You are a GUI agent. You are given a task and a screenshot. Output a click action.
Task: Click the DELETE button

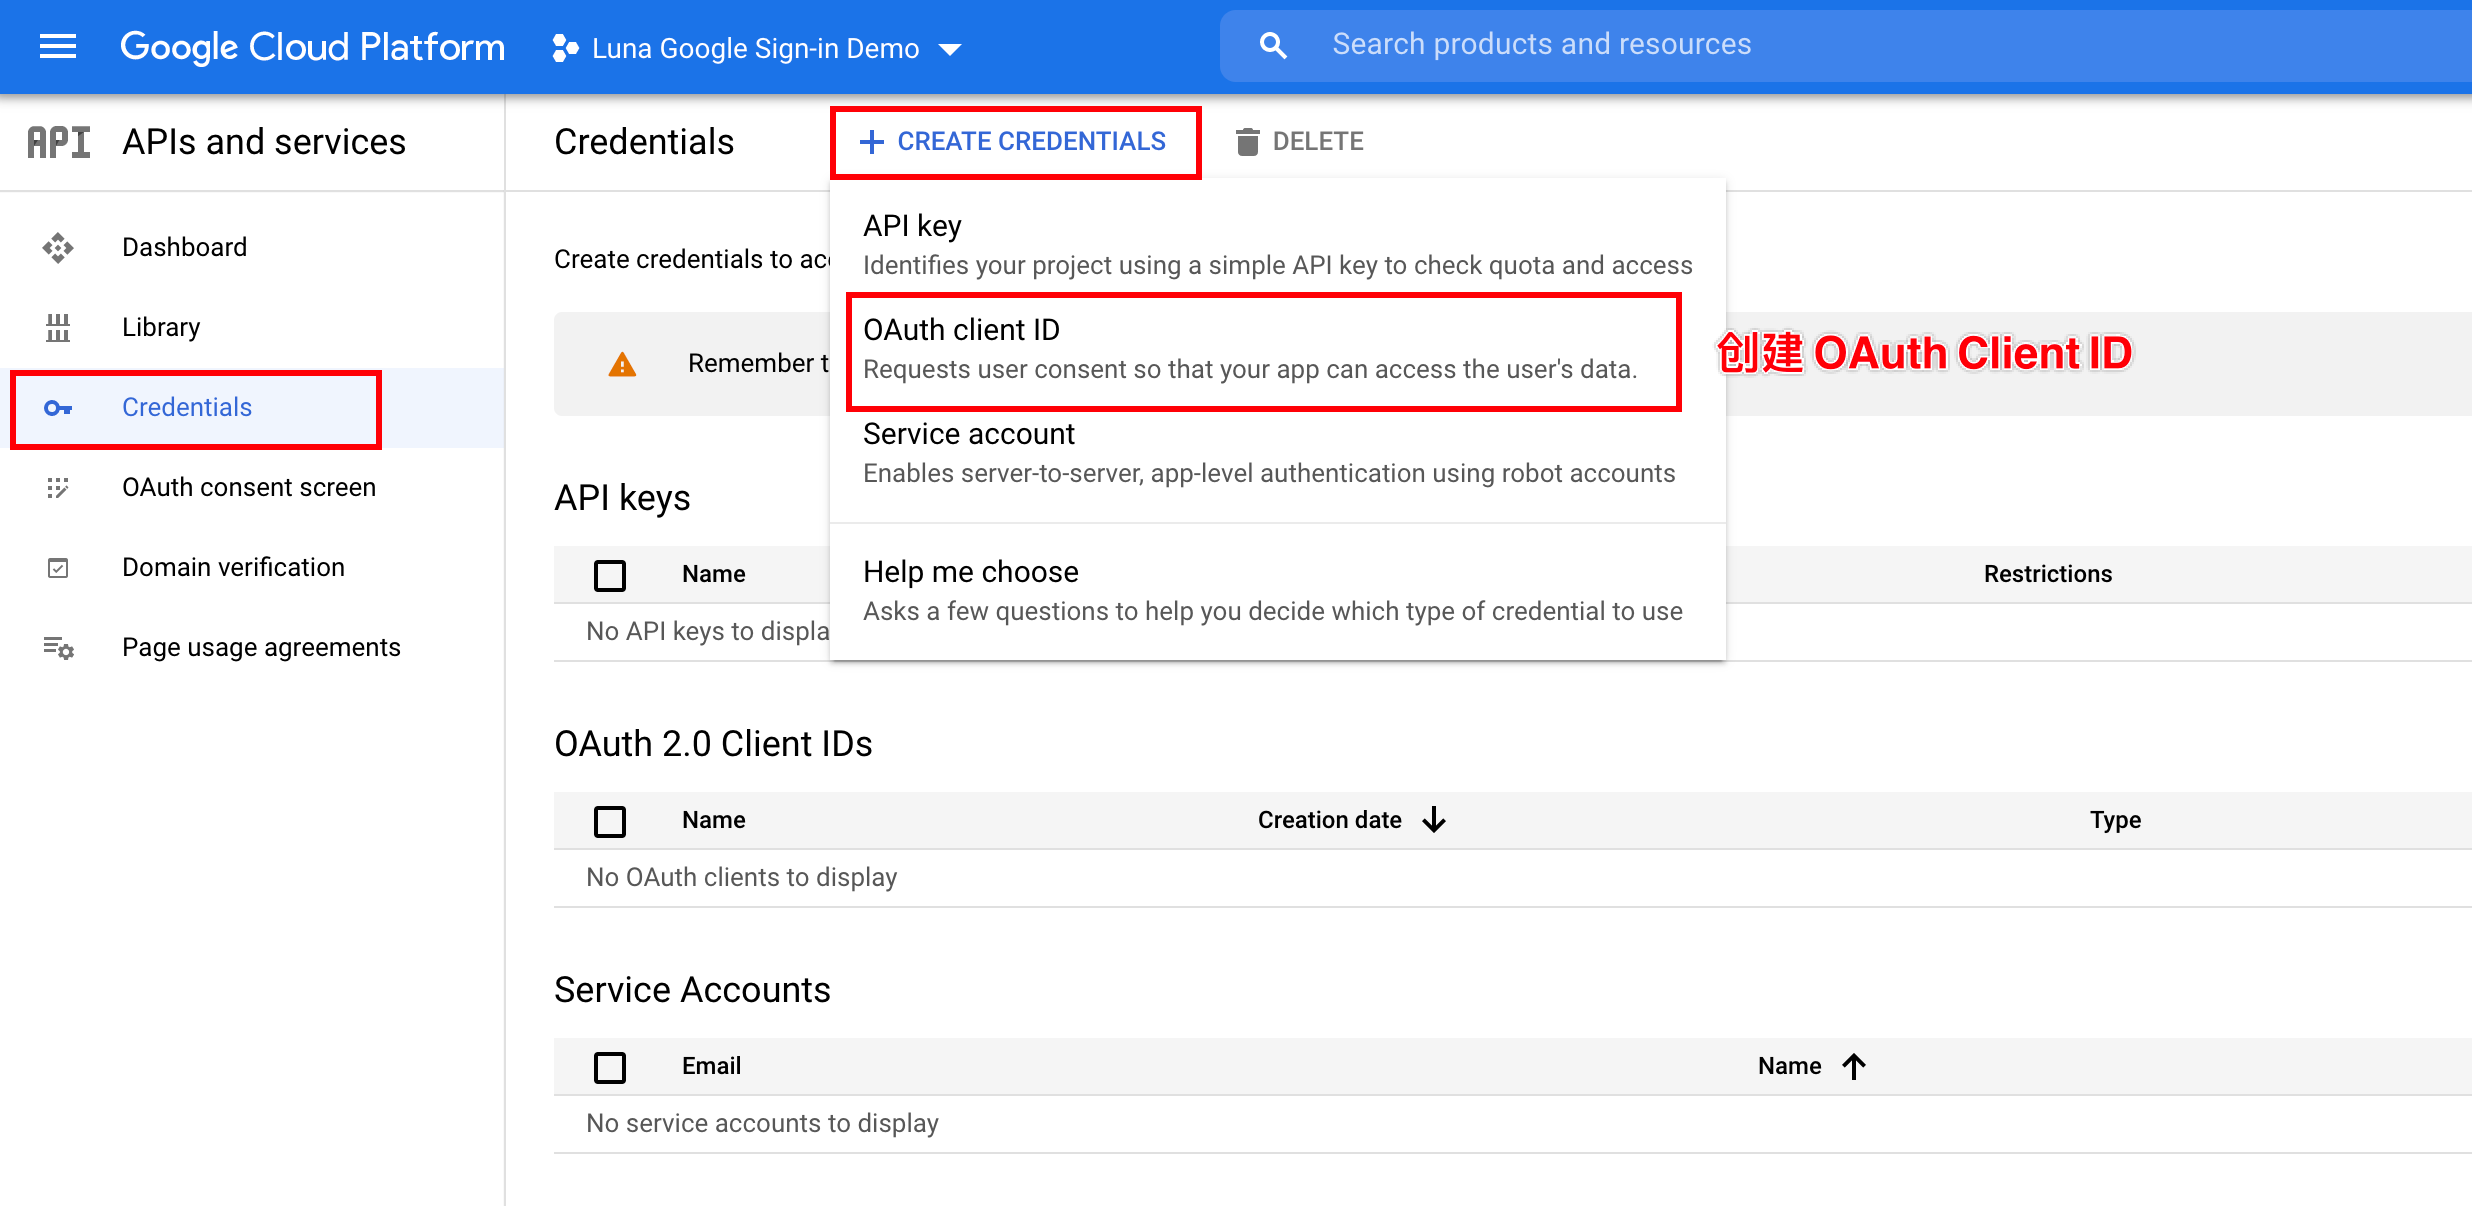[1299, 142]
